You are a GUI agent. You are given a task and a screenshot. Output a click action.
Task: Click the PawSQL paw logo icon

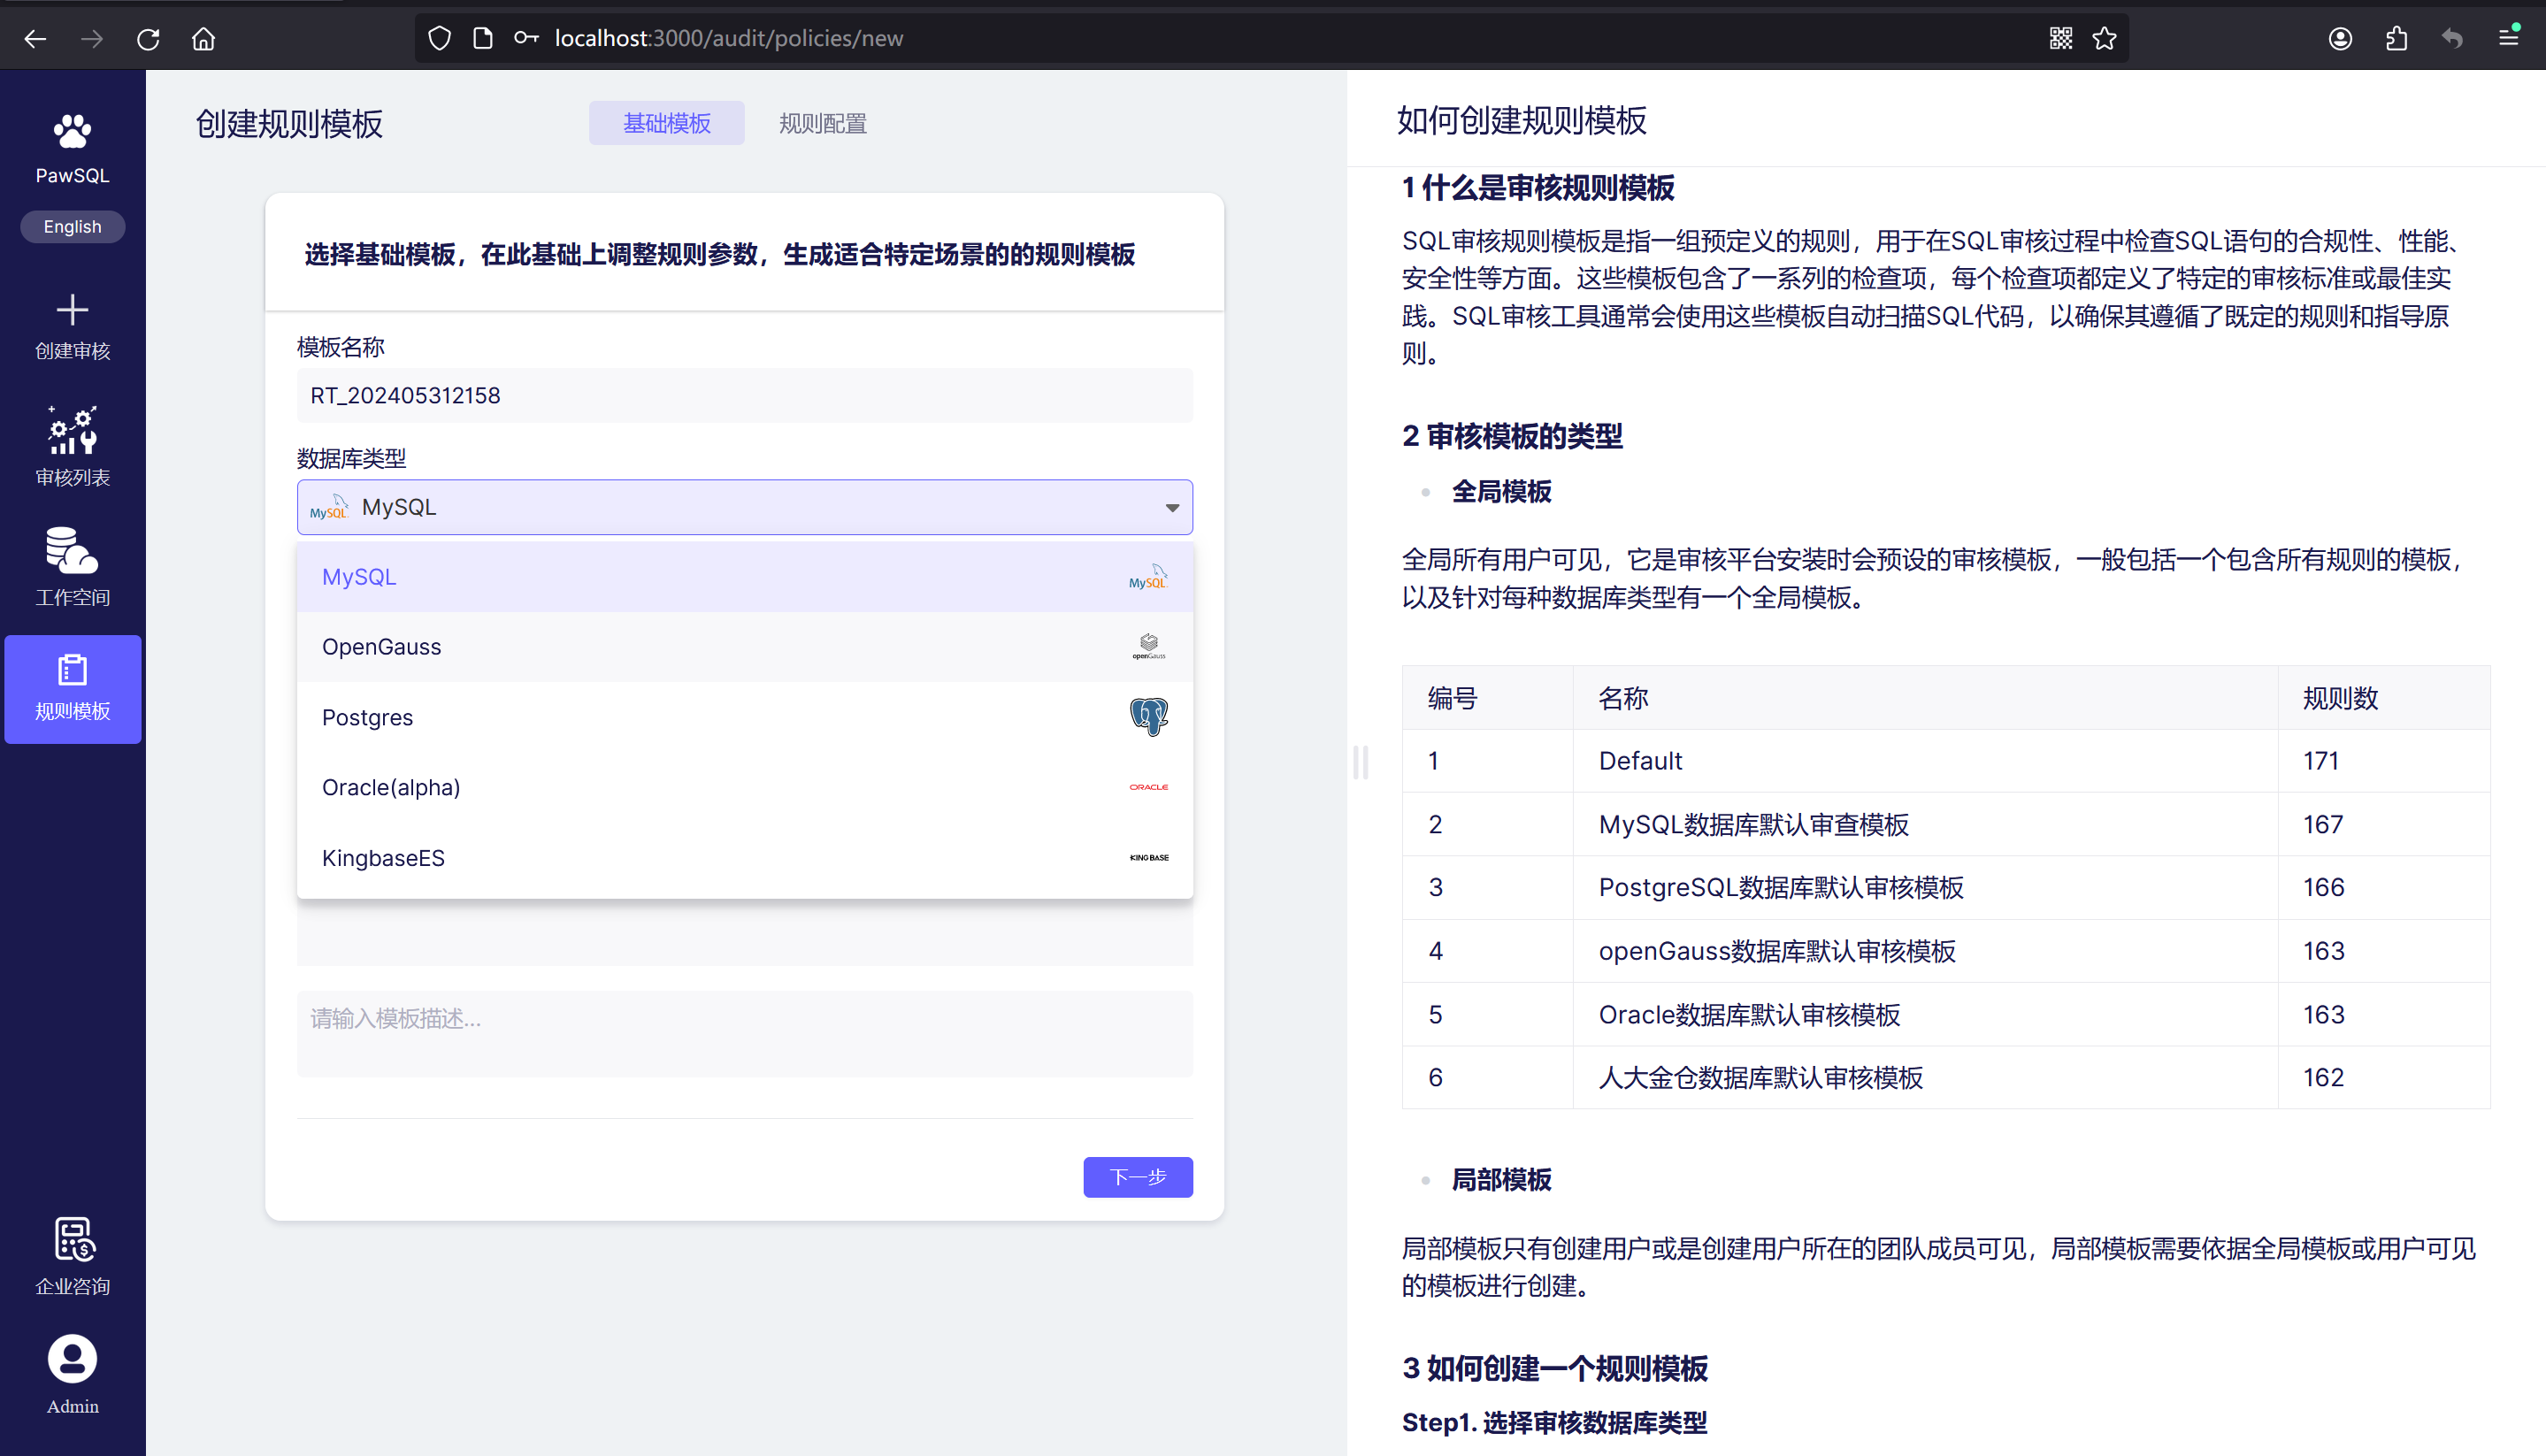tap(72, 132)
